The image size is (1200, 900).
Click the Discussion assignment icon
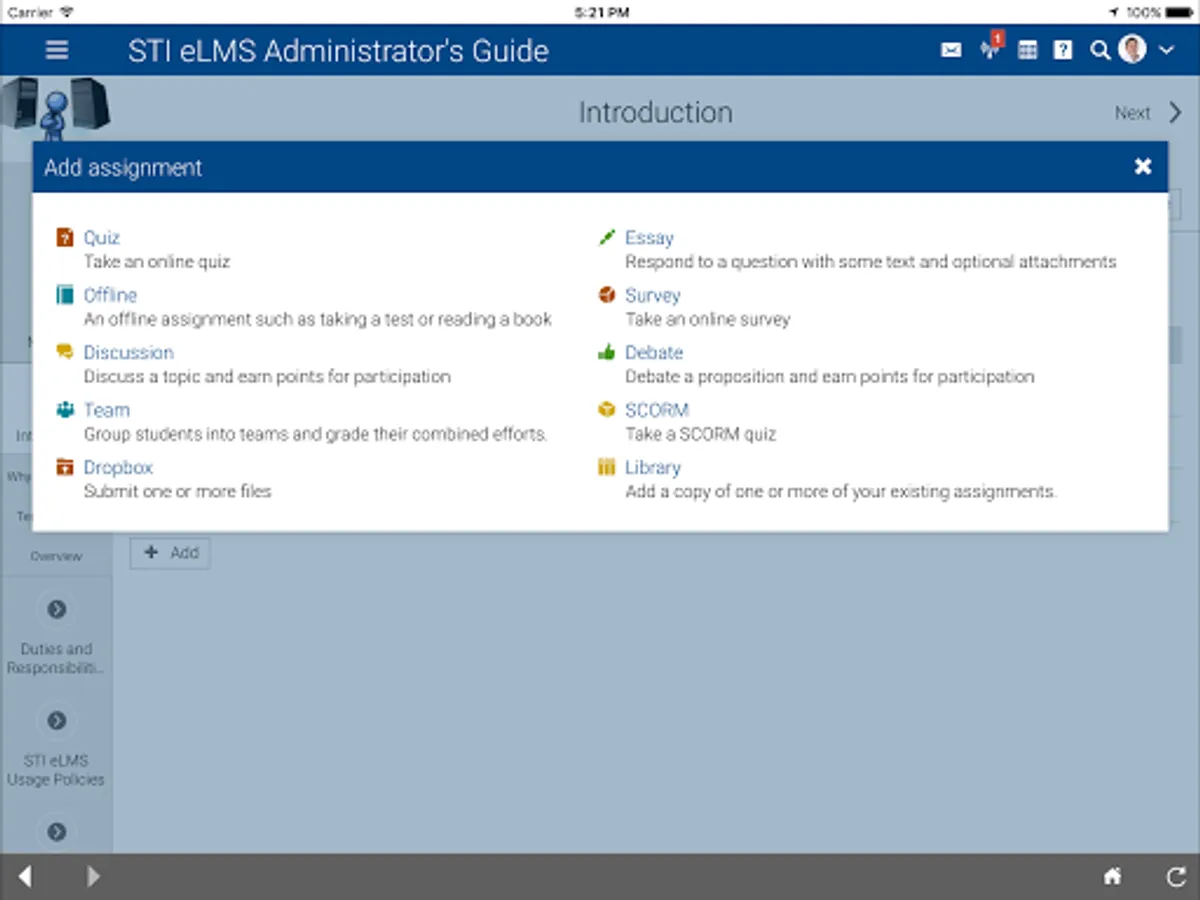click(x=65, y=352)
